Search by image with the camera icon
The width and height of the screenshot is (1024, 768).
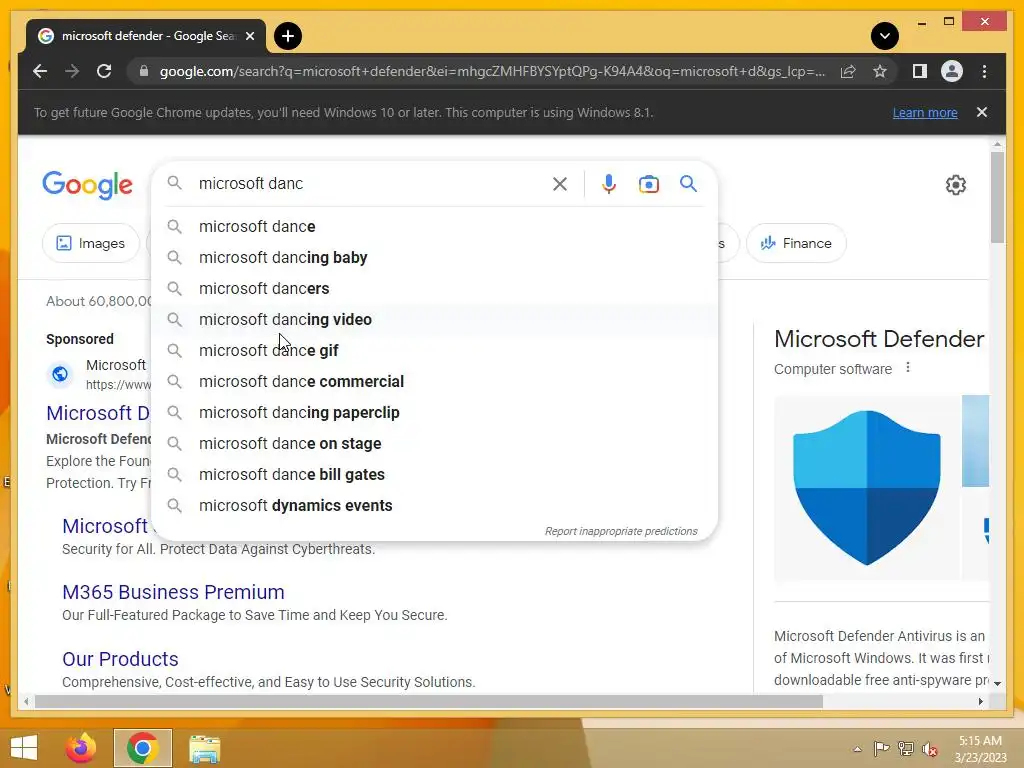click(648, 184)
